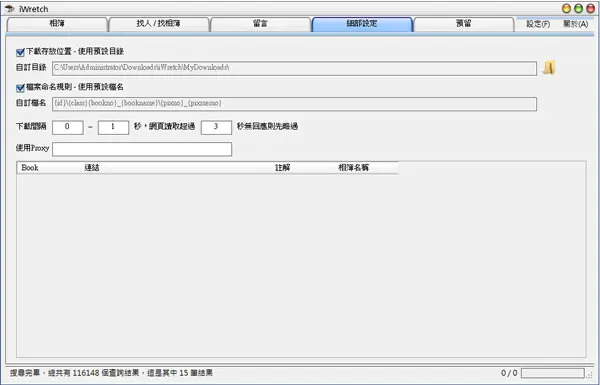Screen dimensions: 600x385
Task: Select the 留言 tab
Action: (x=260, y=24)
